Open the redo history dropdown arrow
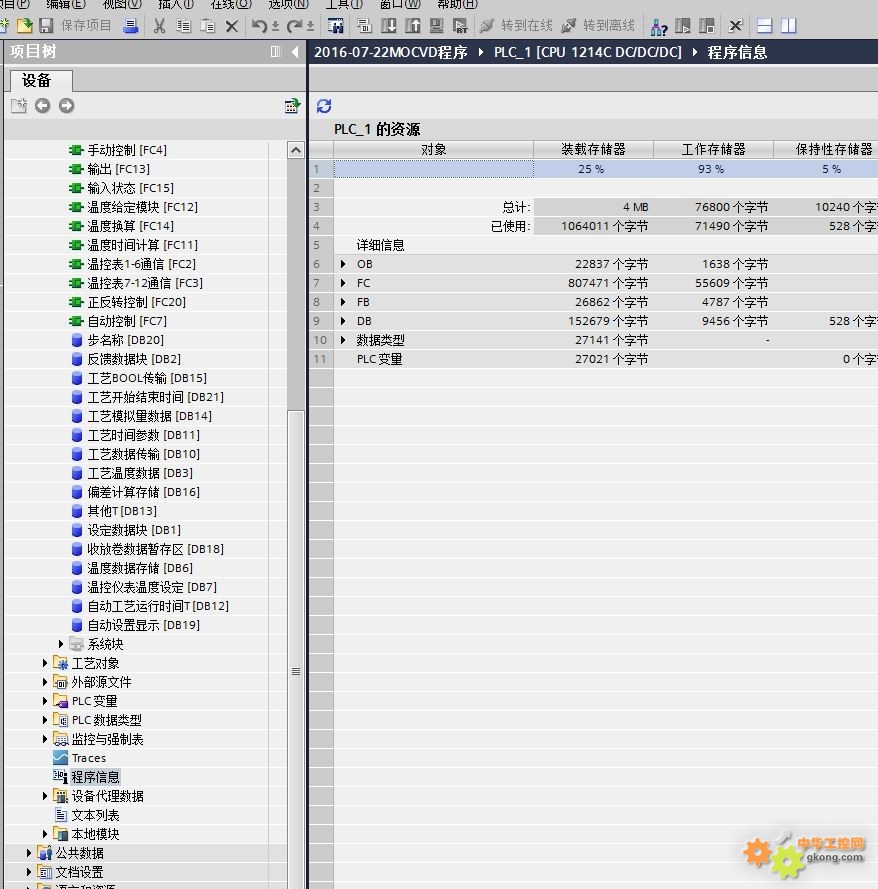 (x=311, y=26)
